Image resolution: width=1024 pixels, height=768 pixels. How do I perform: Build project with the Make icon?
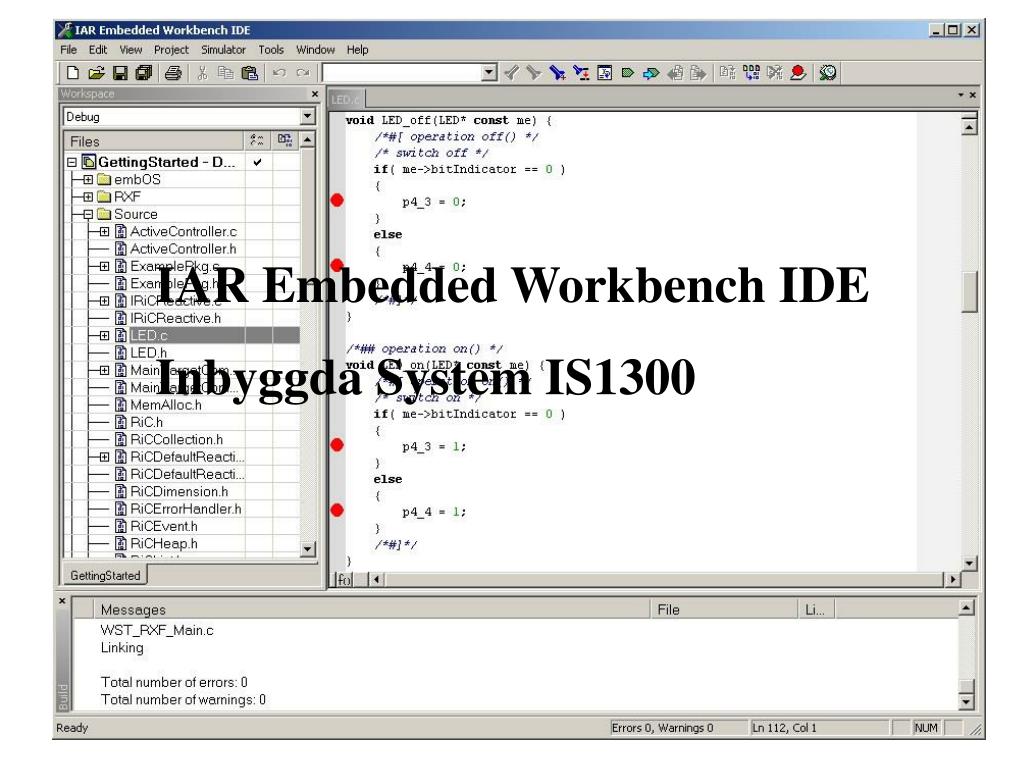[x=751, y=73]
